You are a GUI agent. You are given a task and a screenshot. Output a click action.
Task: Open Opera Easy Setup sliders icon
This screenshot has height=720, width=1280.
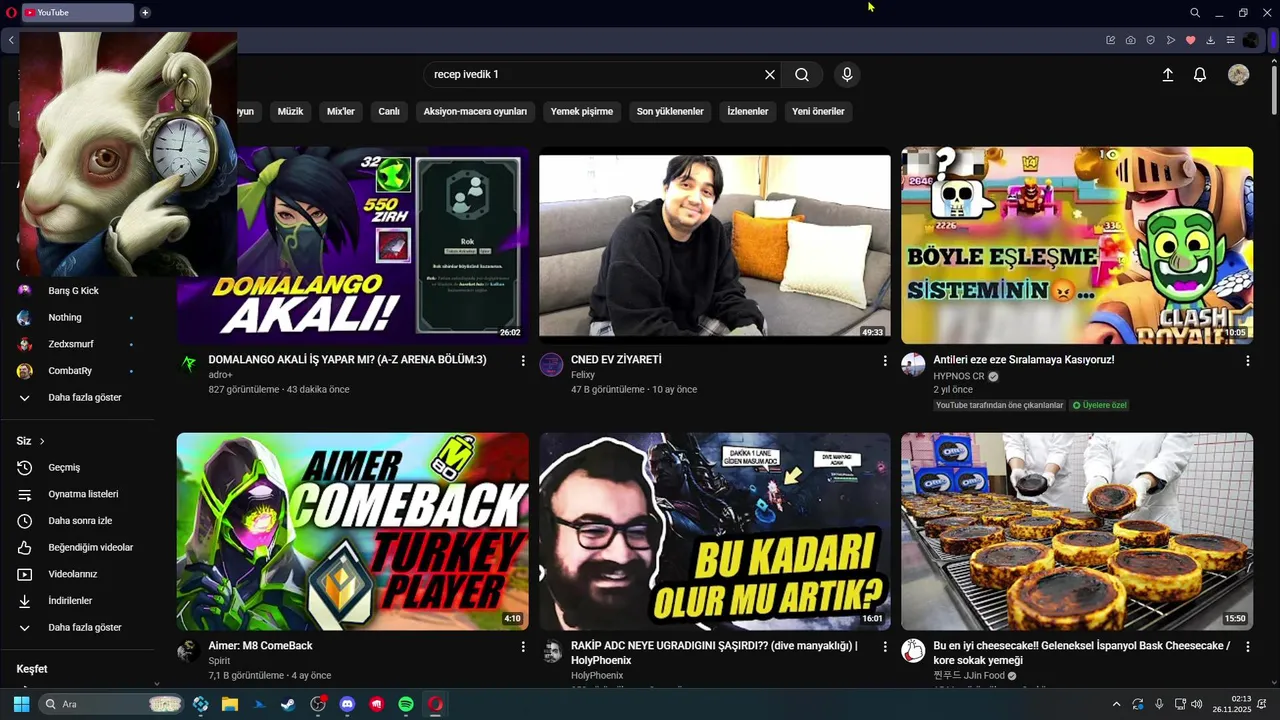click(1230, 40)
